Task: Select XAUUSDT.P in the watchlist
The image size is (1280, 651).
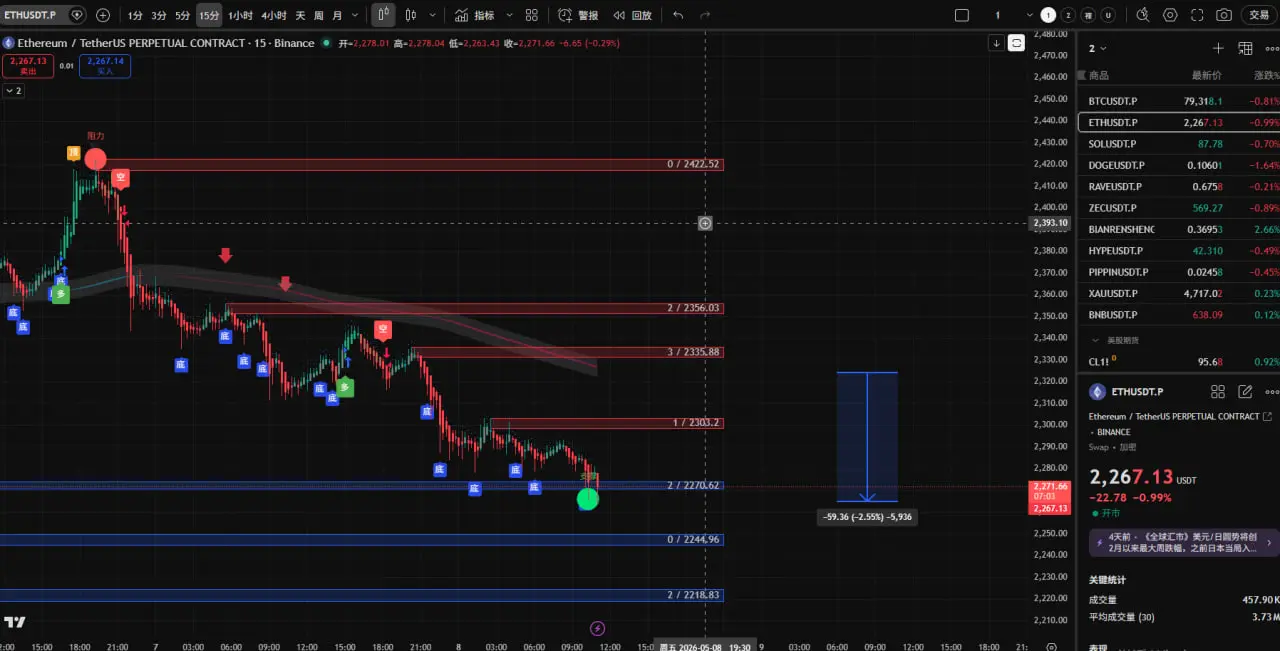Action: [x=1178, y=293]
